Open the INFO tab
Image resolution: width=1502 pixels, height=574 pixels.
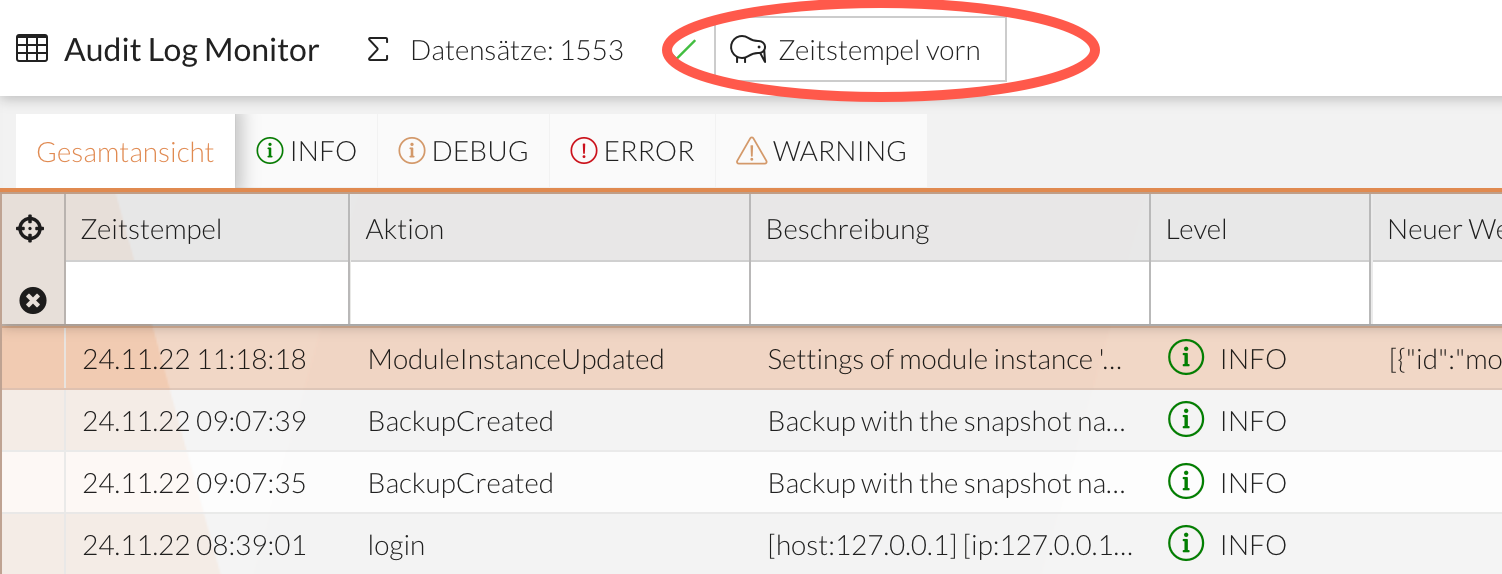307,151
